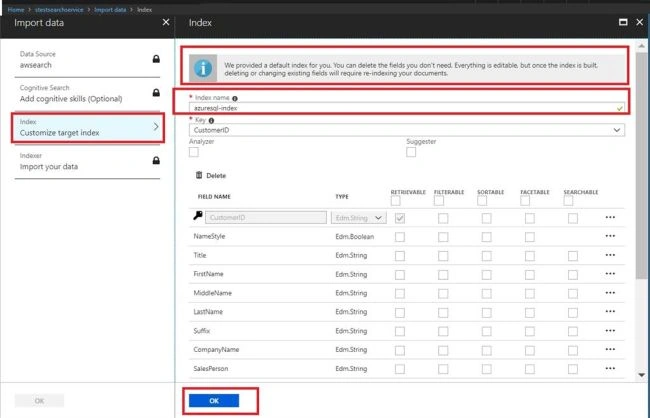Click the SalesPerson field name
The height and width of the screenshot is (418, 650).
(211, 368)
